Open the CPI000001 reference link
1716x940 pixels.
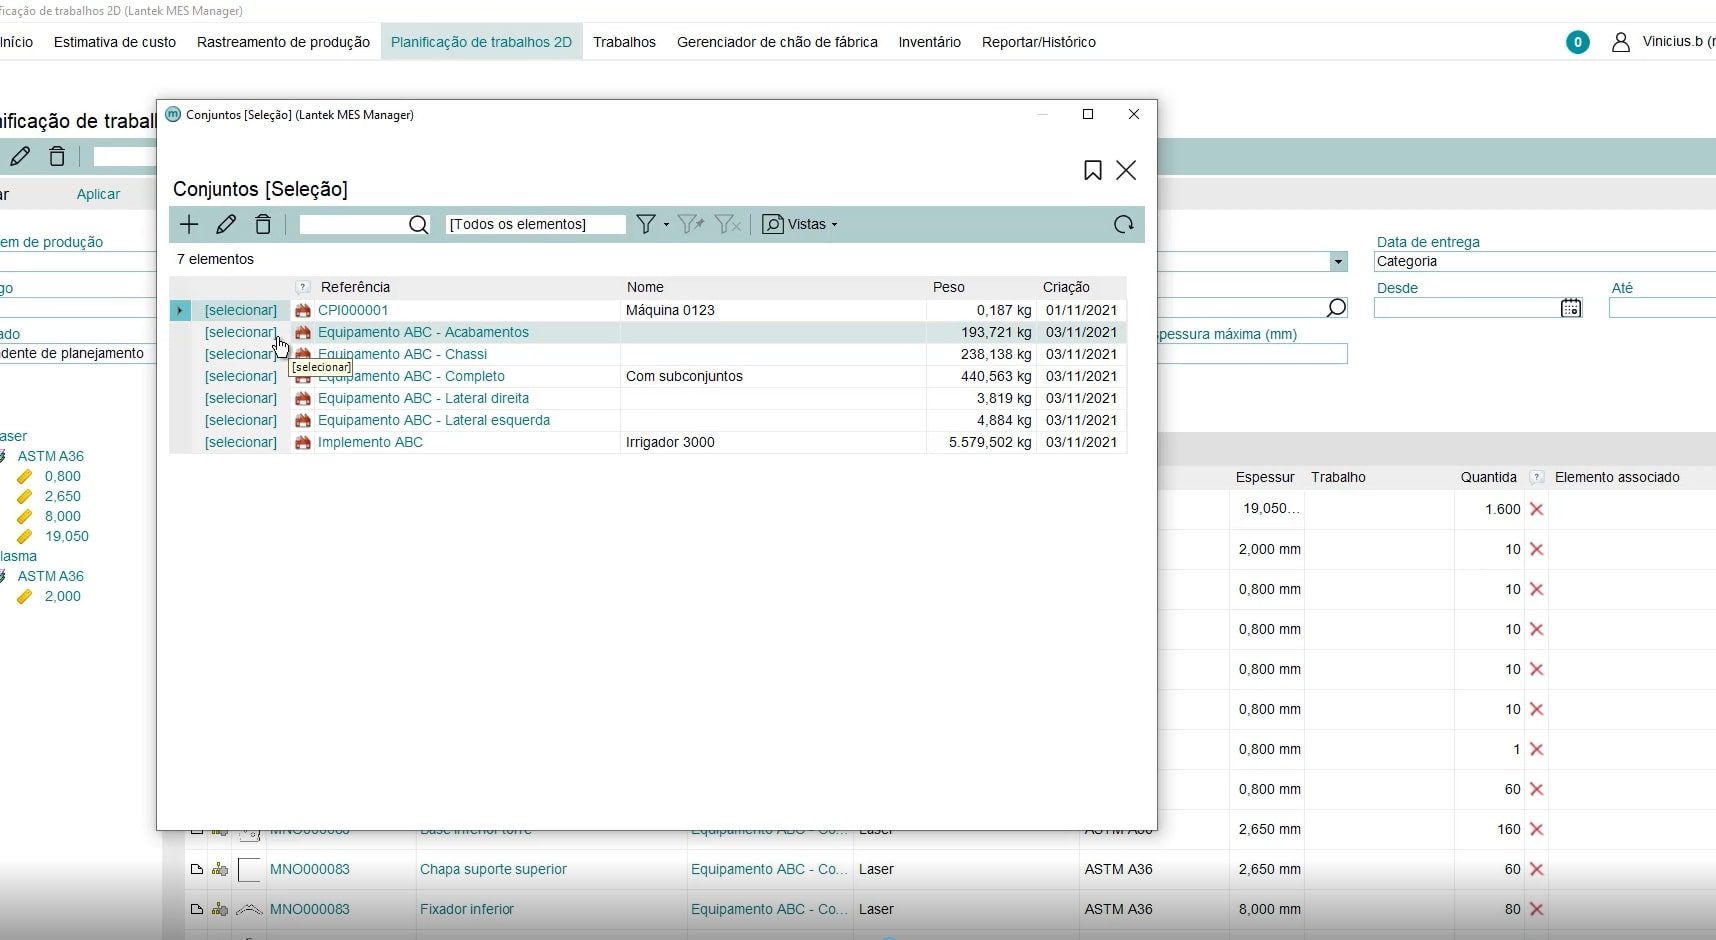tap(353, 310)
